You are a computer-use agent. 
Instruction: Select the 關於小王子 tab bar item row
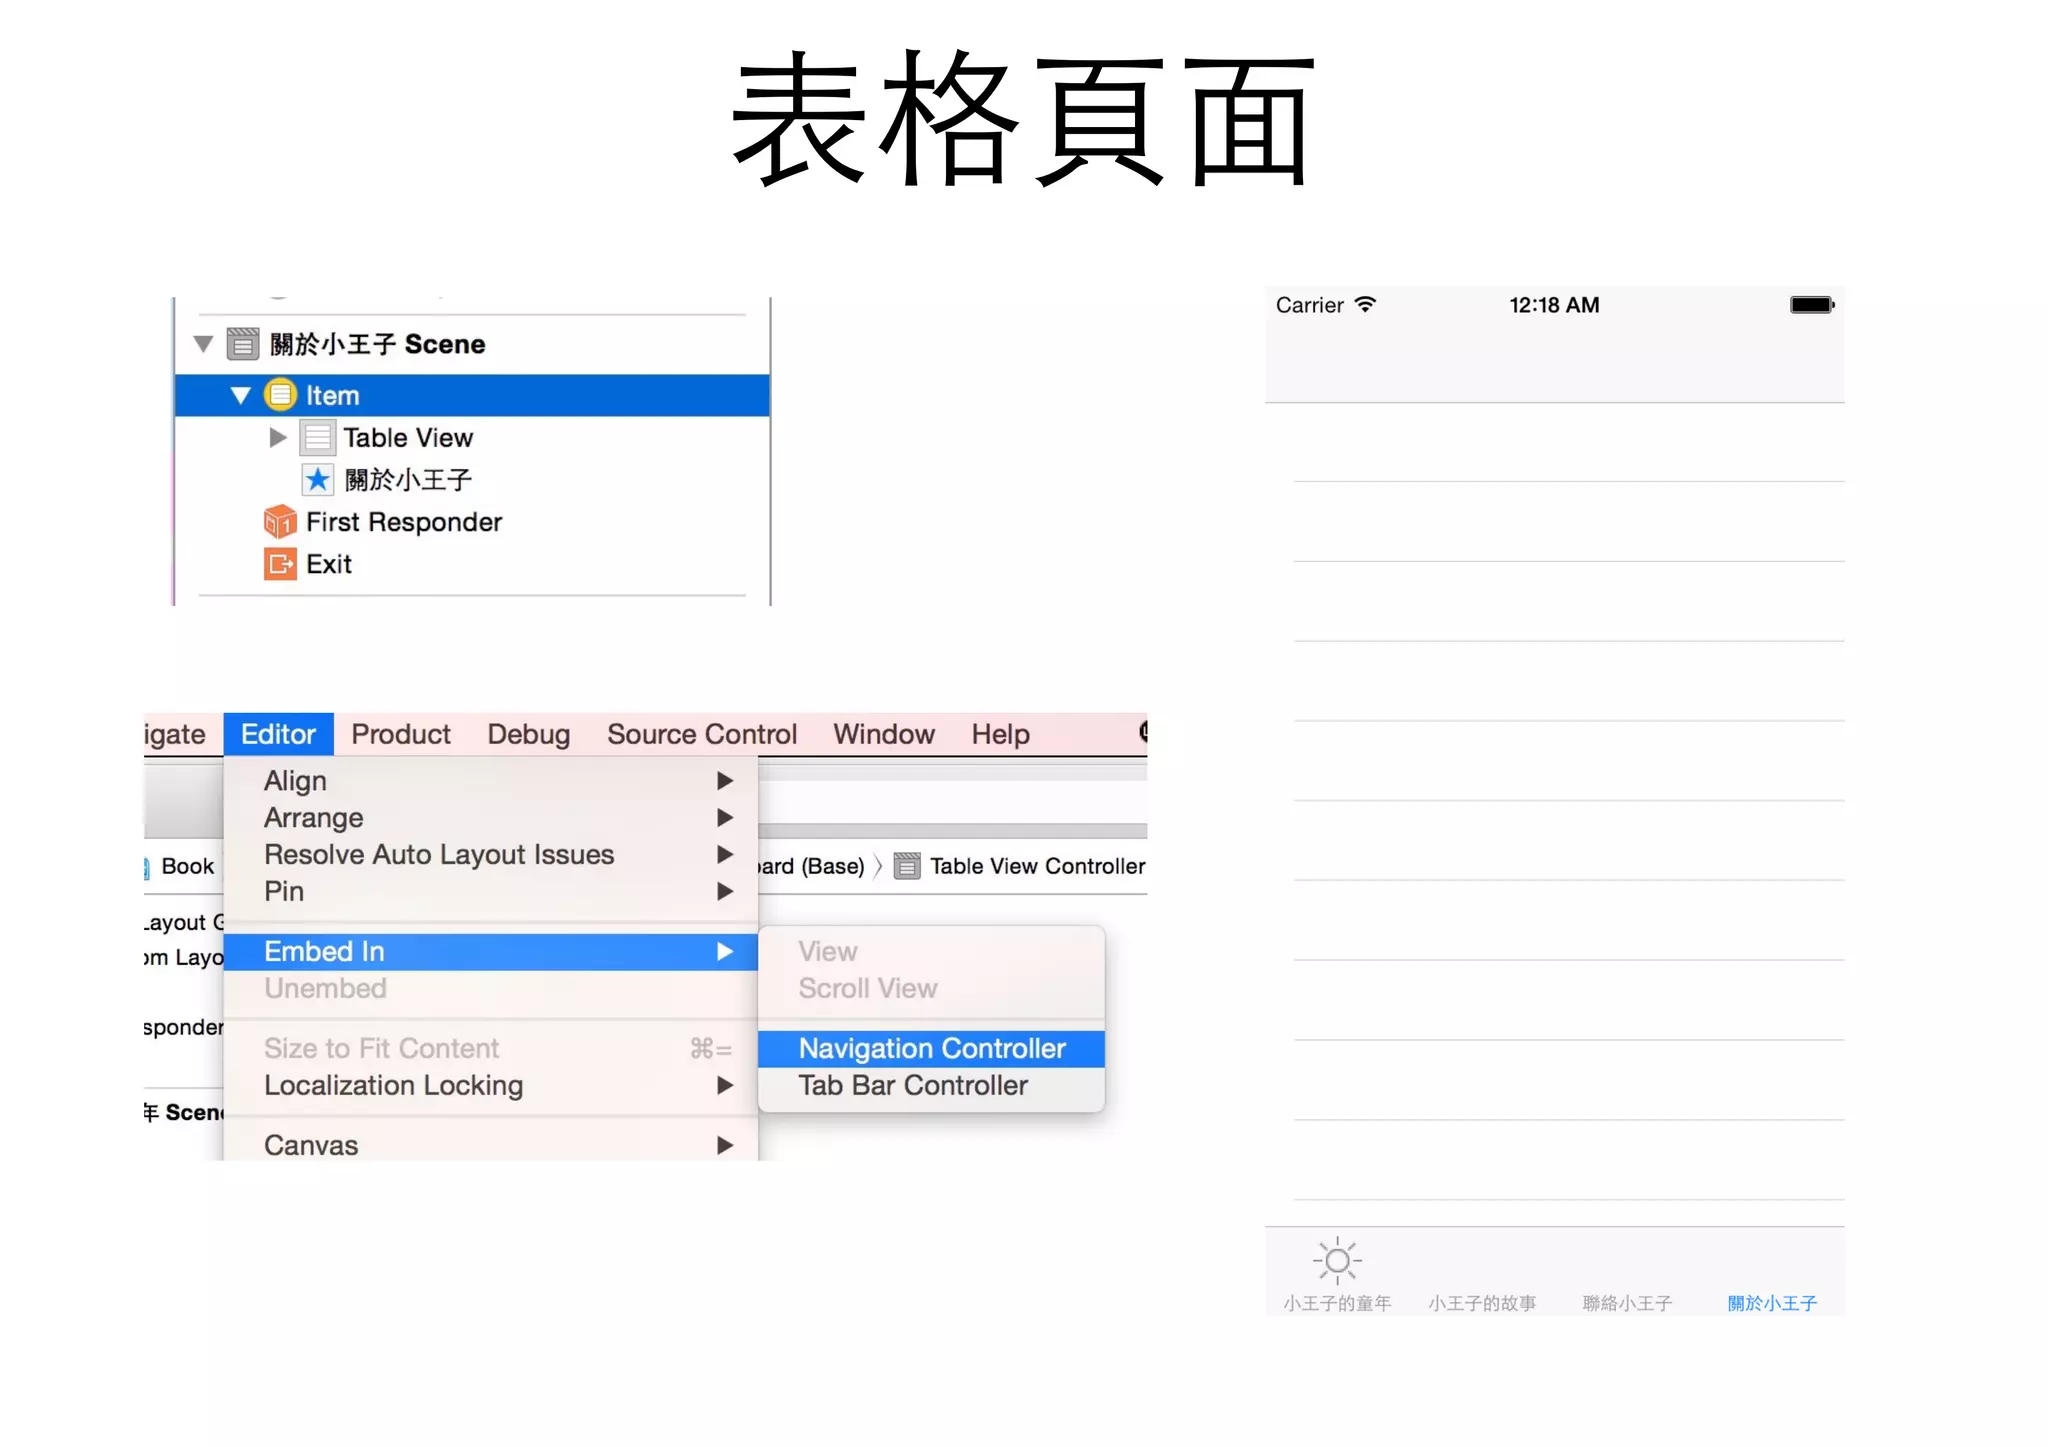[408, 480]
